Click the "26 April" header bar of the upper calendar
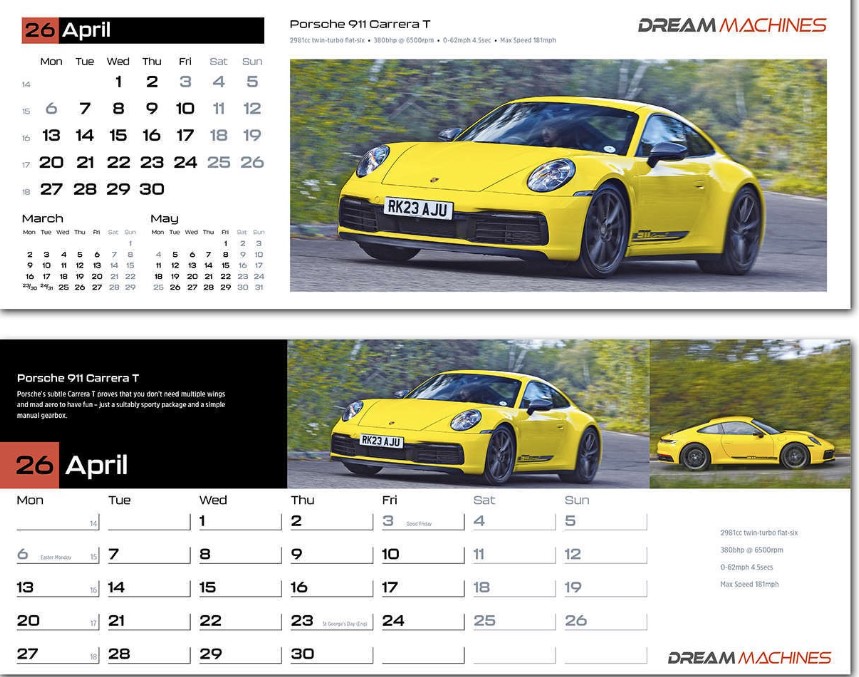The height and width of the screenshot is (677, 859). [x=143, y=30]
